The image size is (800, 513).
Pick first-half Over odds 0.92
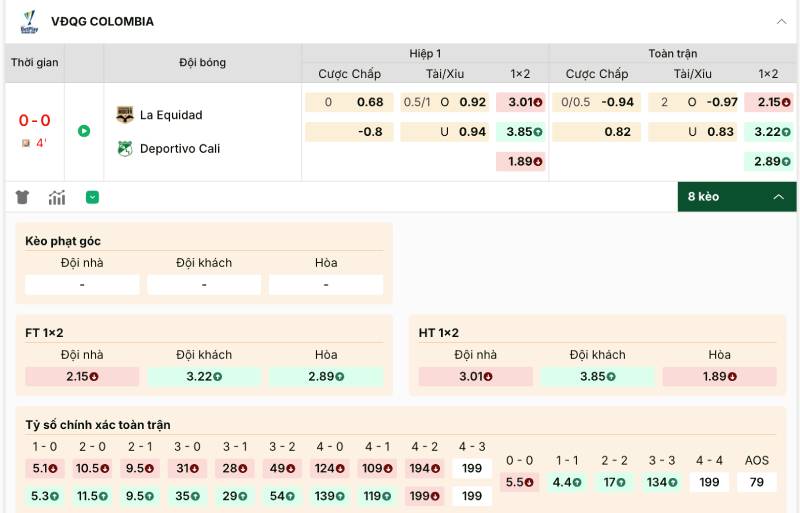click(444, 102)
